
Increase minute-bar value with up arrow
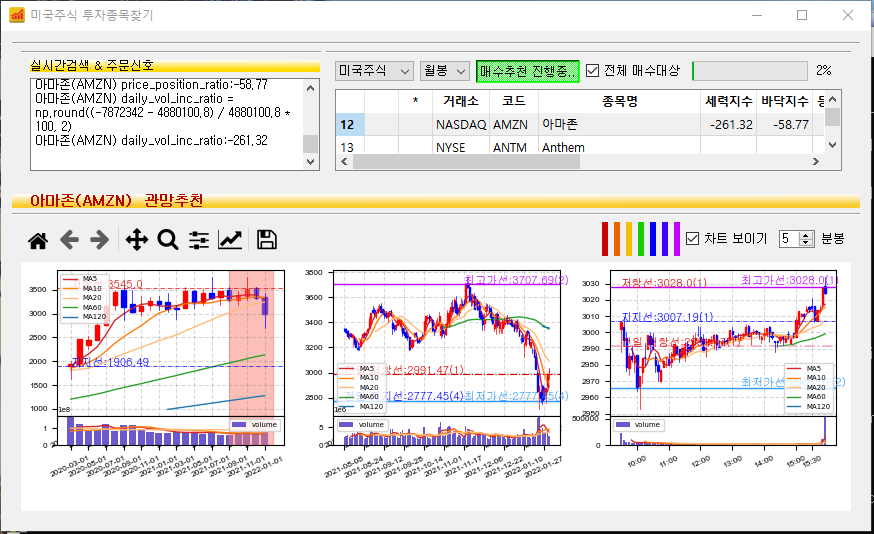806,235
